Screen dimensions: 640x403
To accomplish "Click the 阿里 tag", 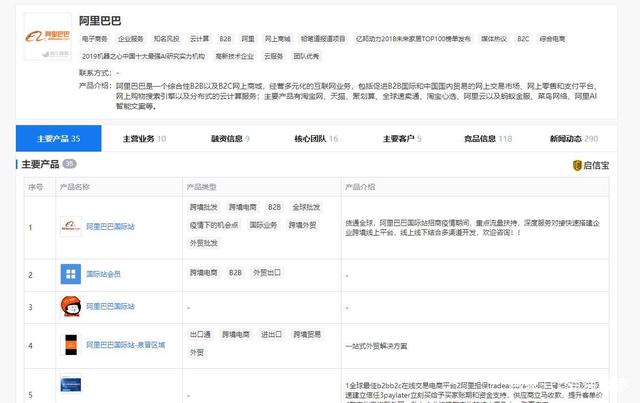I will (248, 39).
